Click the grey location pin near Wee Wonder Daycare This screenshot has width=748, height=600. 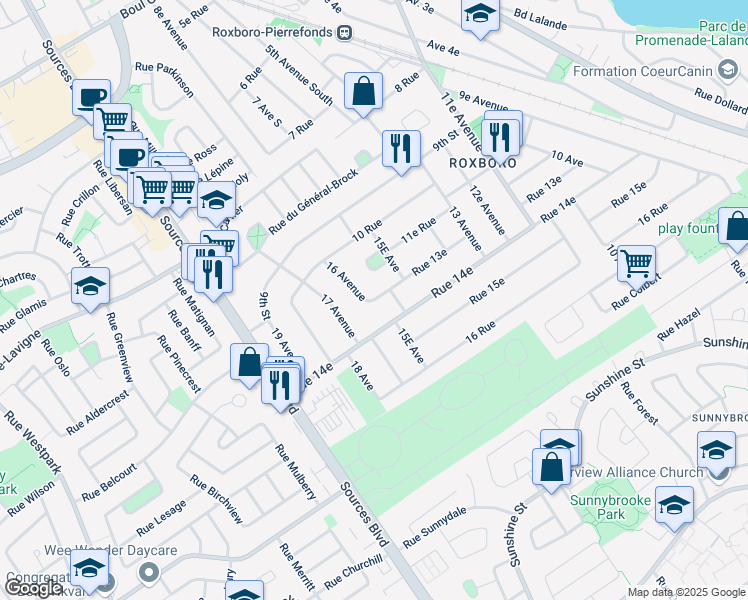point(149,572)
